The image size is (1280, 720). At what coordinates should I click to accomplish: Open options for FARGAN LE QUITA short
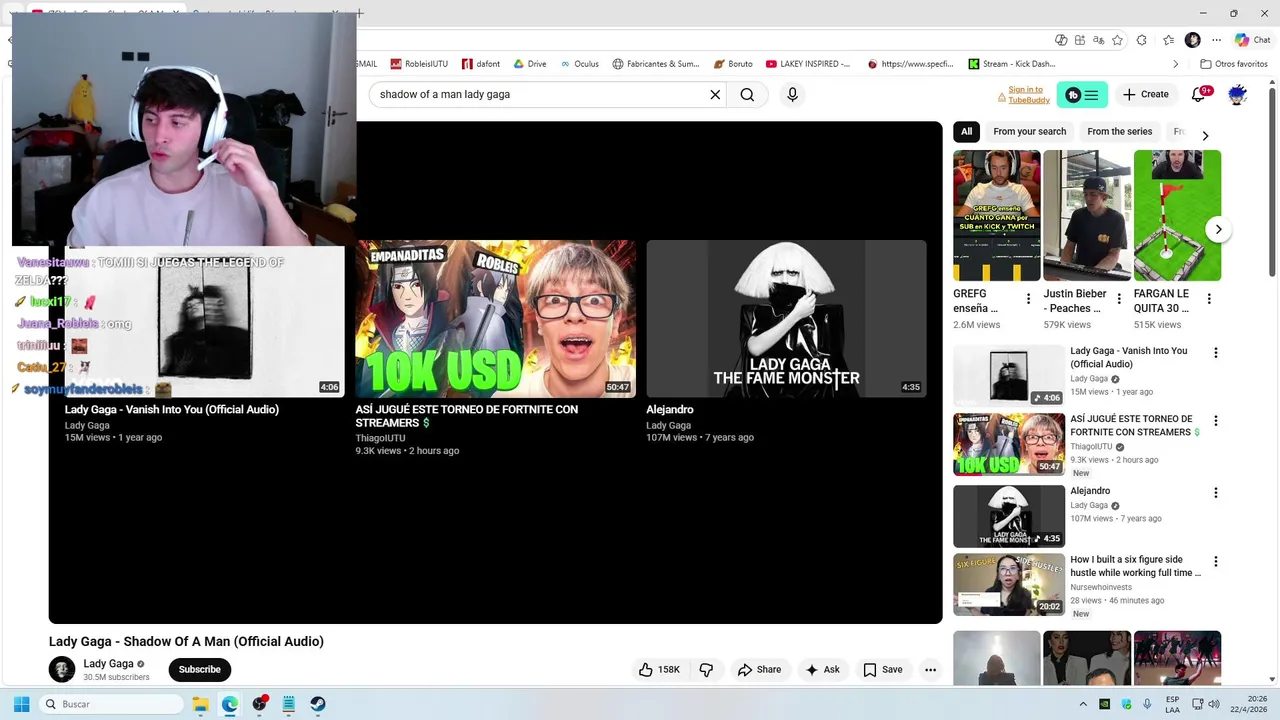(x=1208, y=299)
